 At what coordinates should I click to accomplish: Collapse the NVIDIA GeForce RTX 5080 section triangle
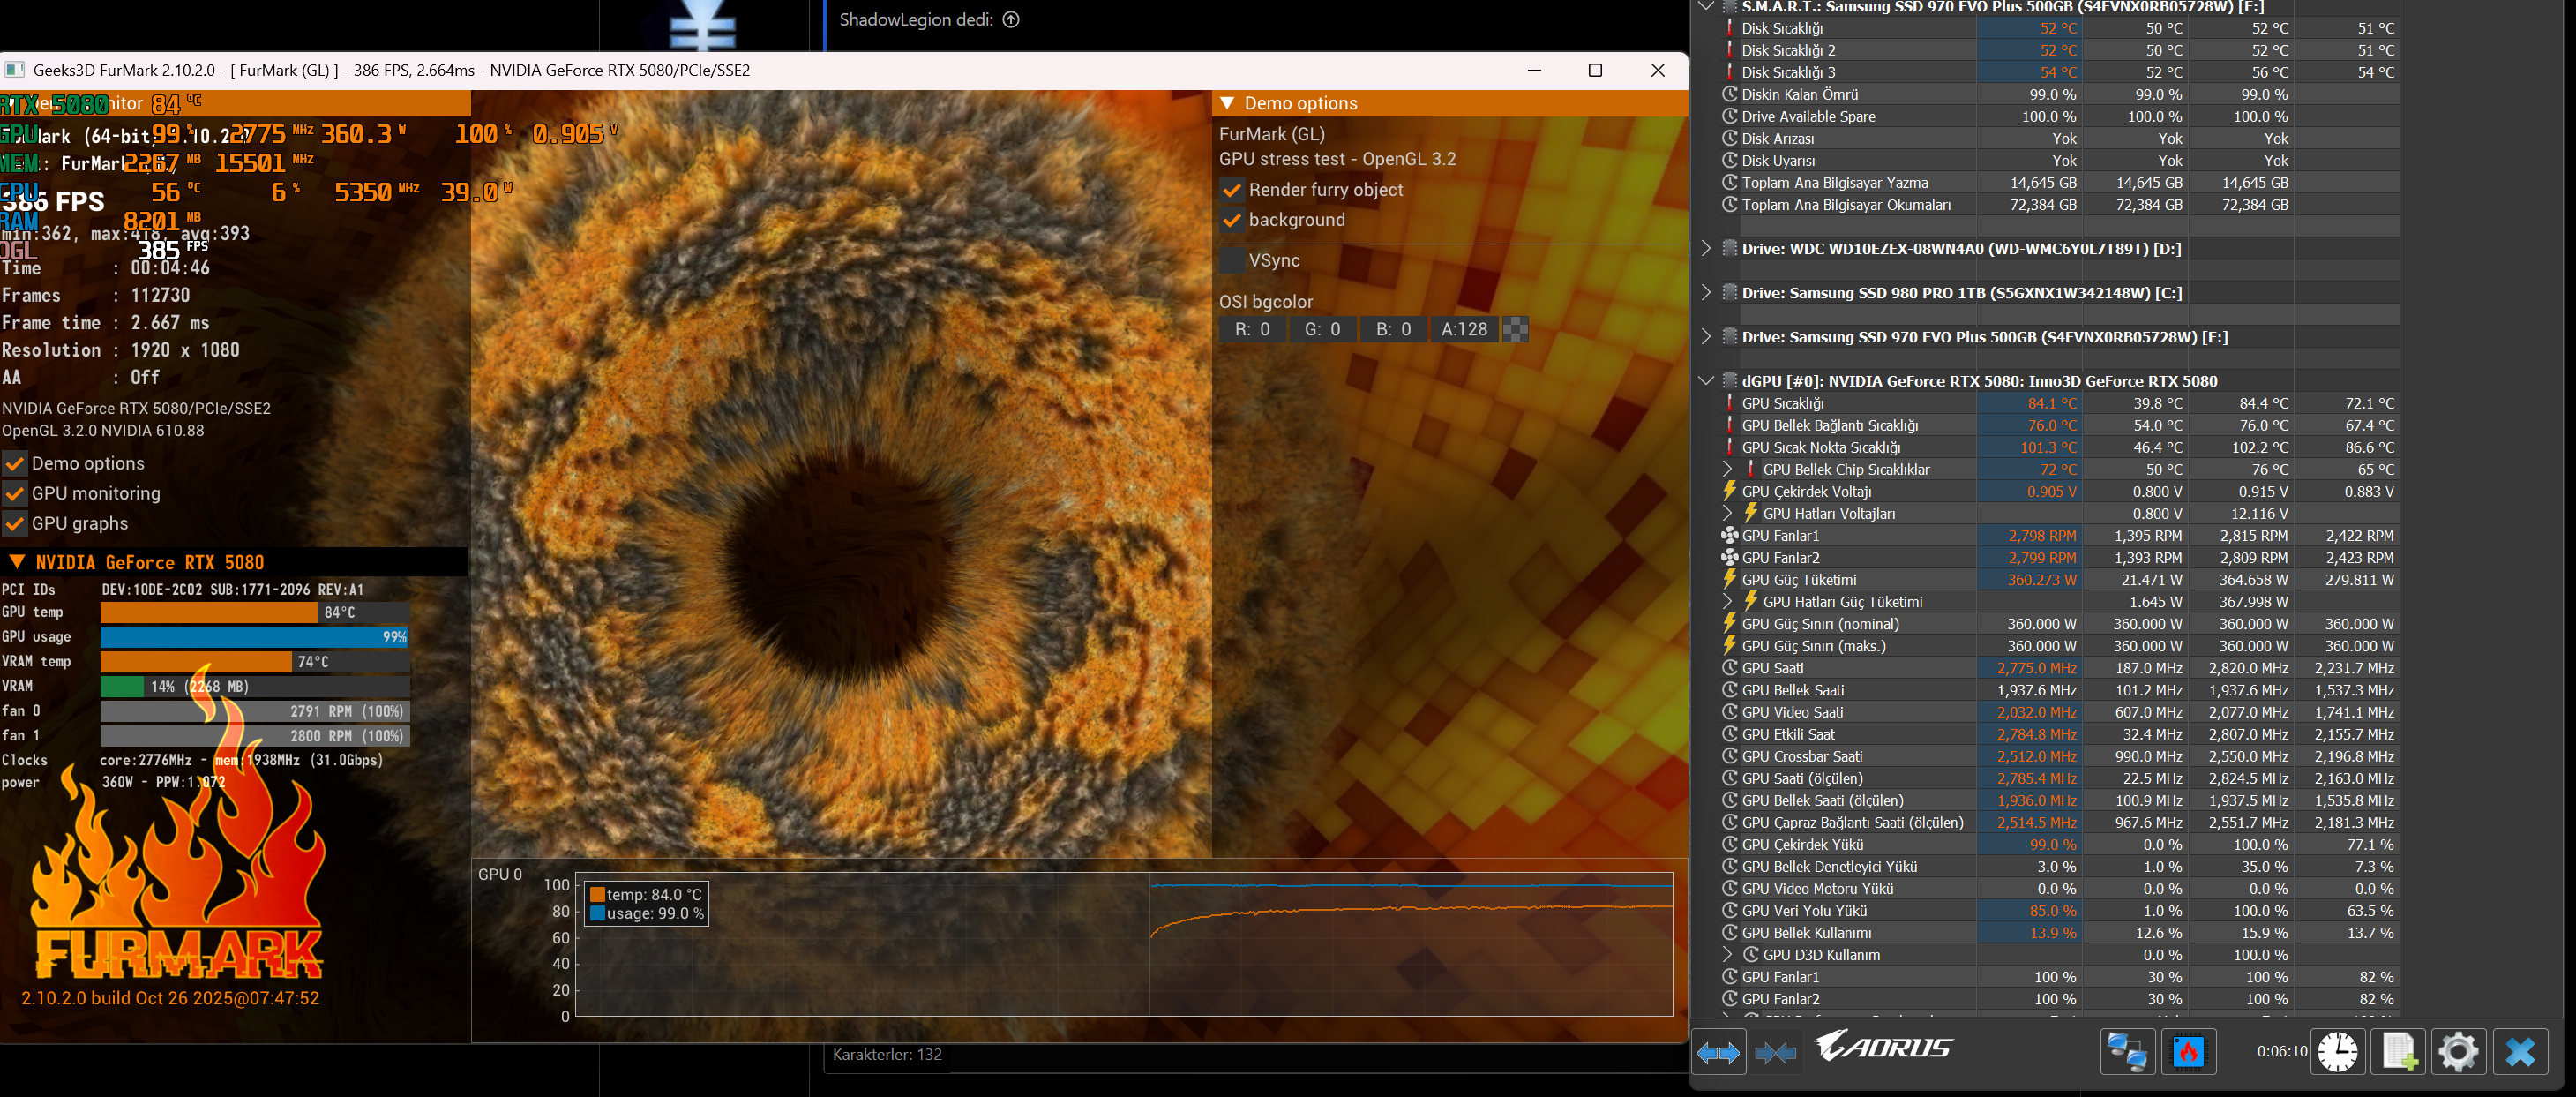[x=17, y=562]
